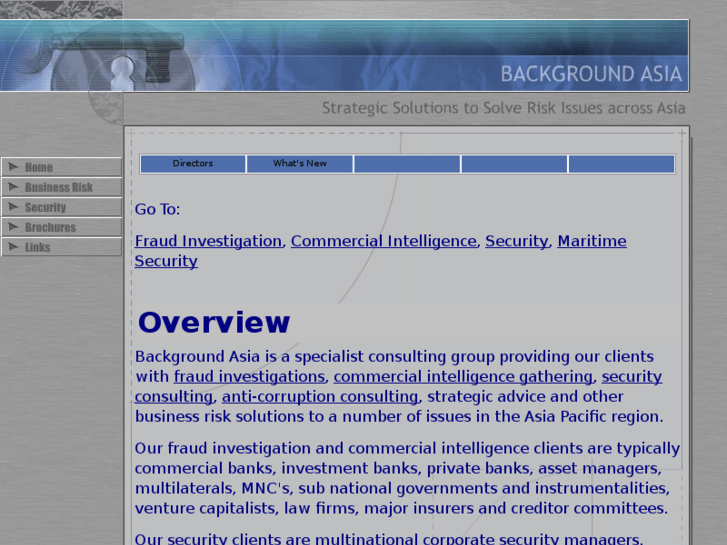Open the Links sidebar item
The width and height of the screenshot is (727, 545).
[61, 247]
